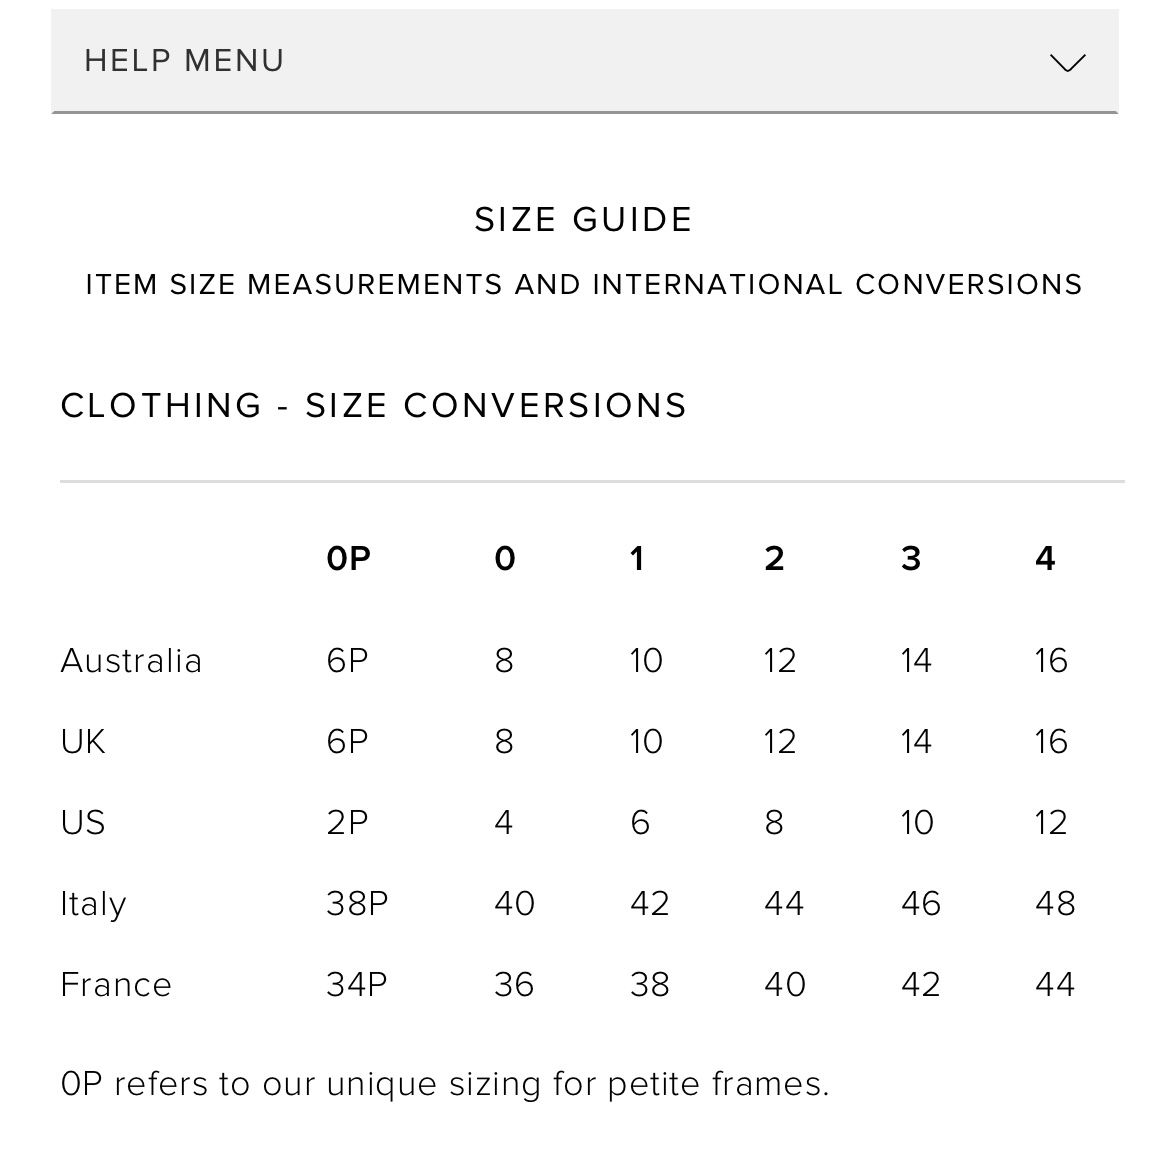
Task: Click the 2P cell in US row
Action: pyautogui.click(x=347, y=823)
